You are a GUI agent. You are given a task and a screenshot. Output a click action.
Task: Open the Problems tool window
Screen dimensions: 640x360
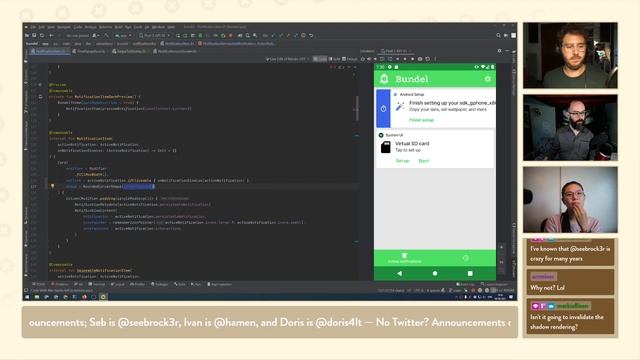60,284
